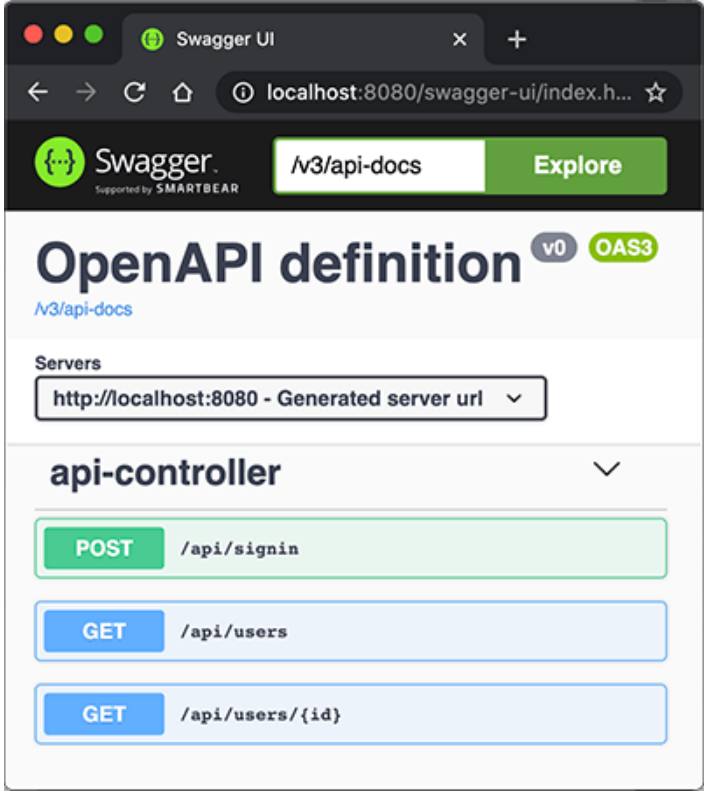Click the Servers label
This screenshot has height=799, width=709.
tap(68, 363)
